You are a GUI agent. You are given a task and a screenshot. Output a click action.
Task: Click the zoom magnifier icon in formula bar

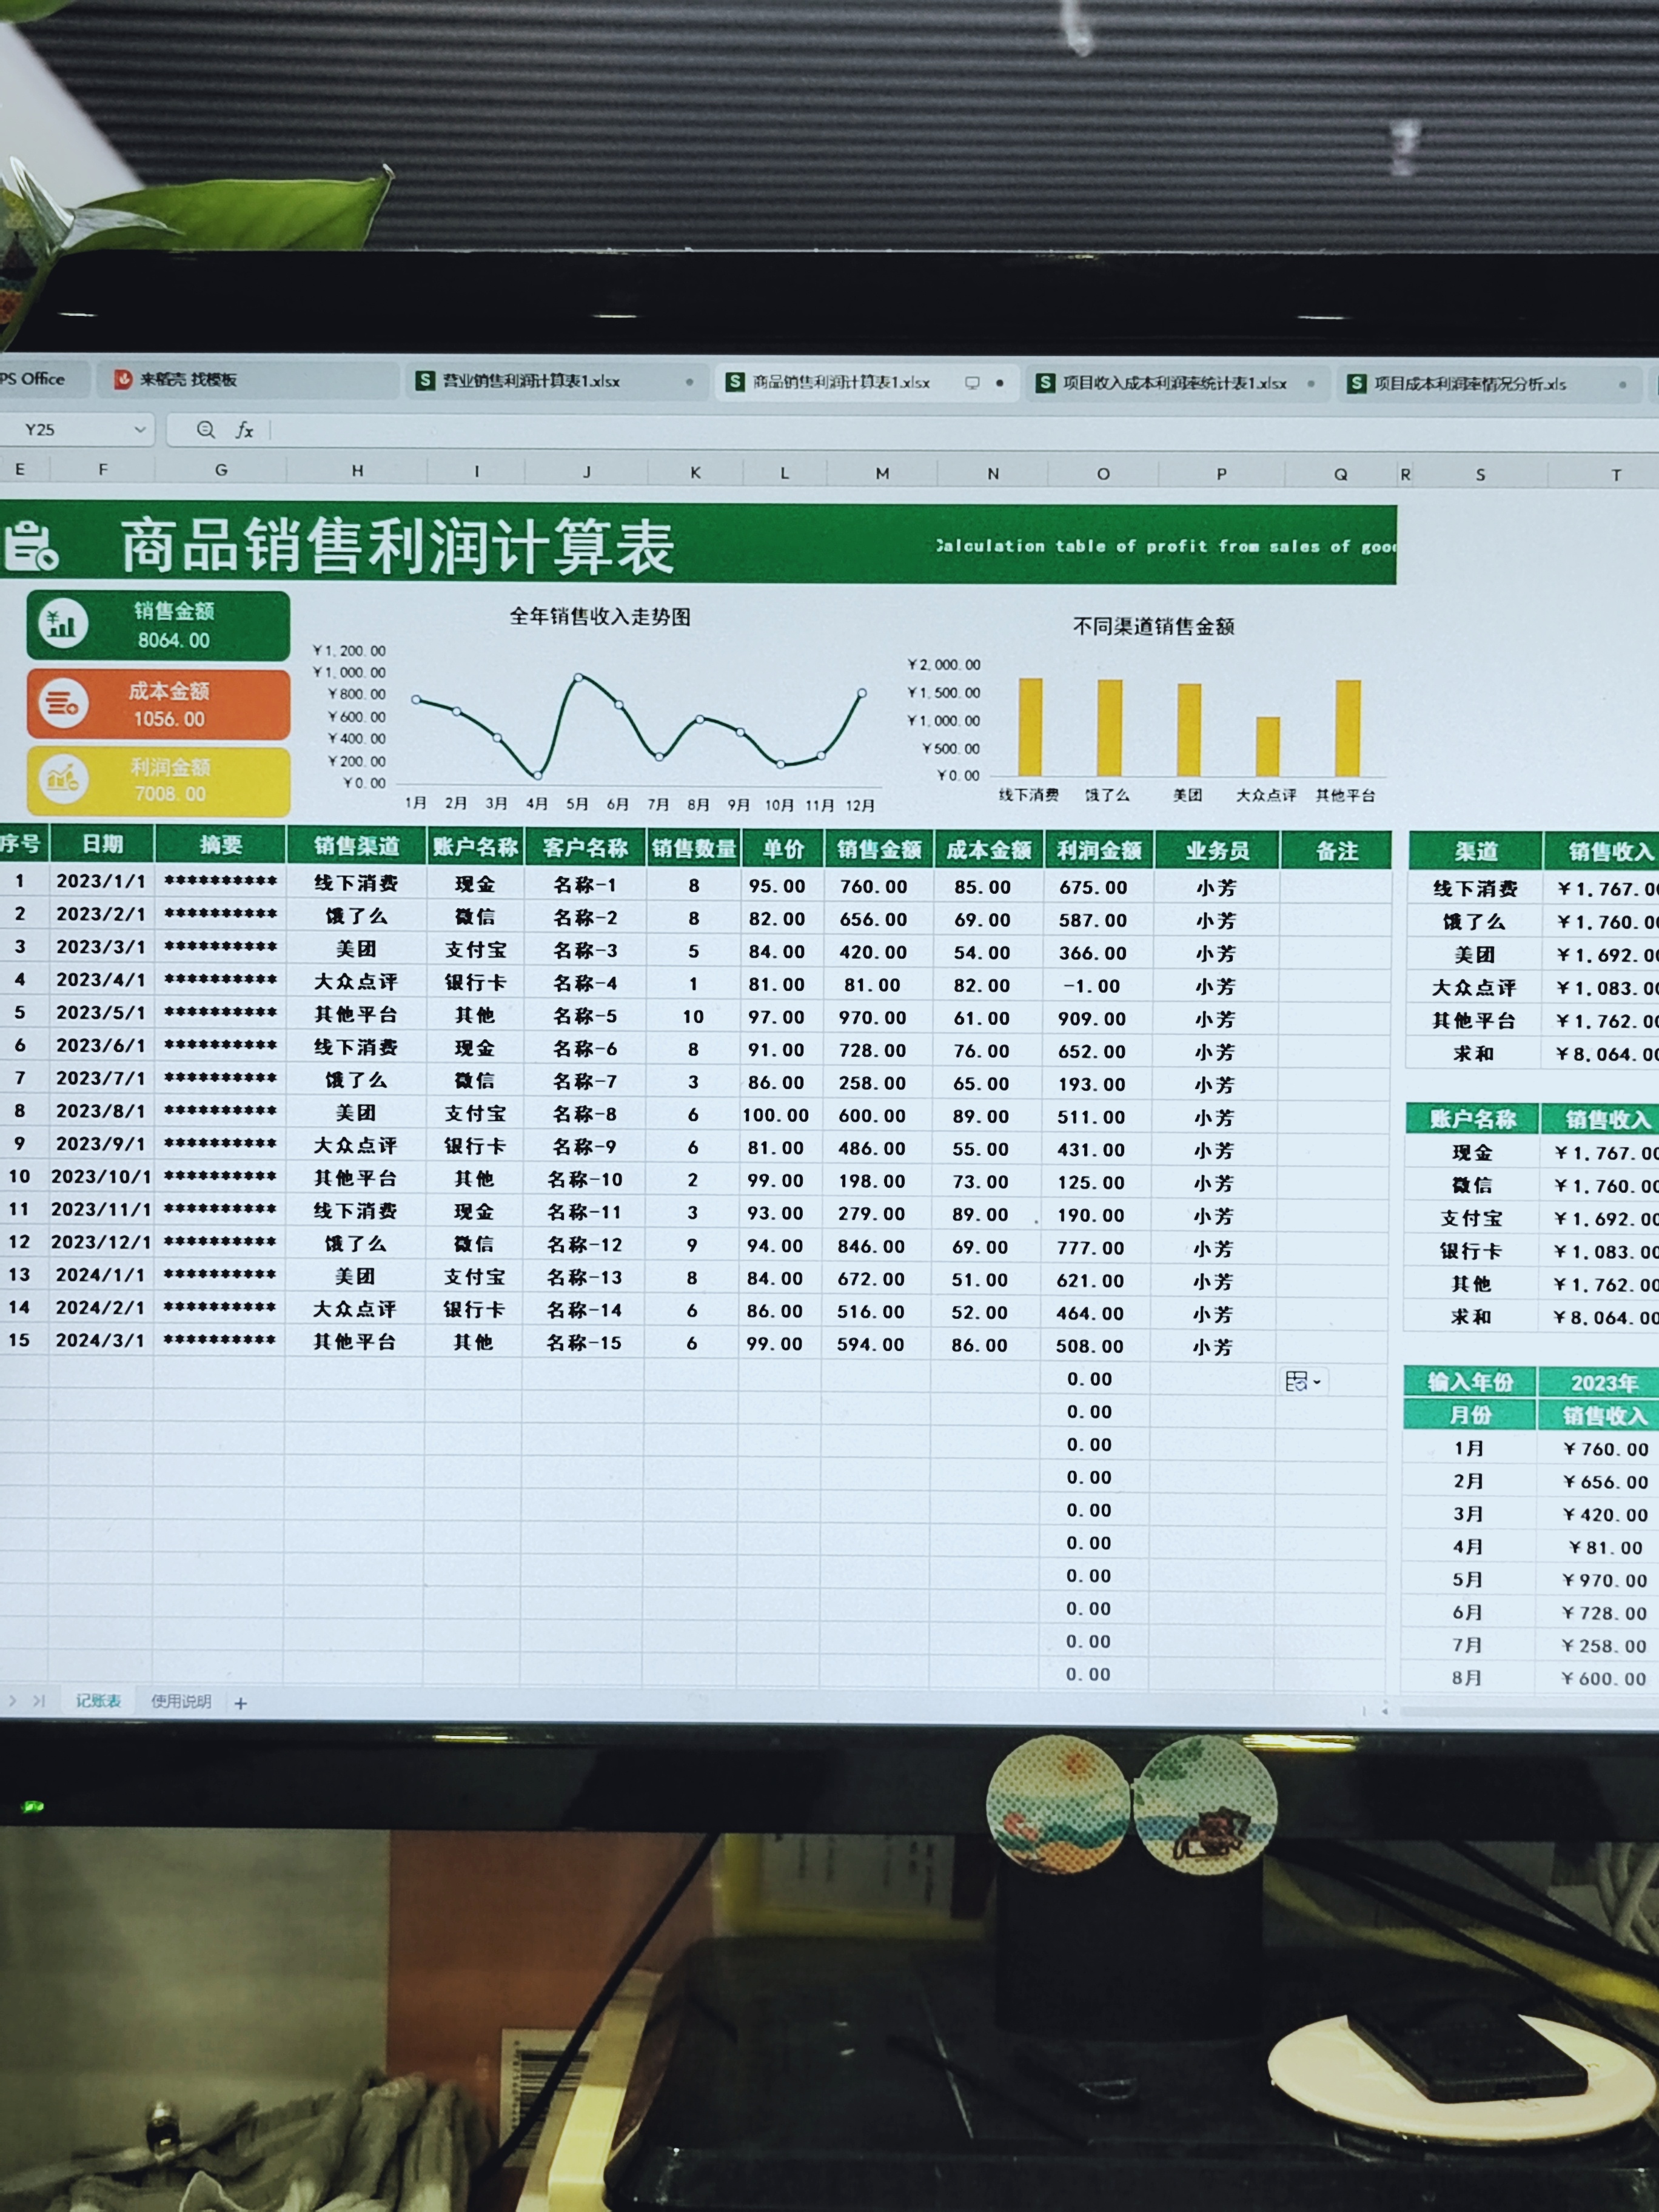click(x=206, y=429)
